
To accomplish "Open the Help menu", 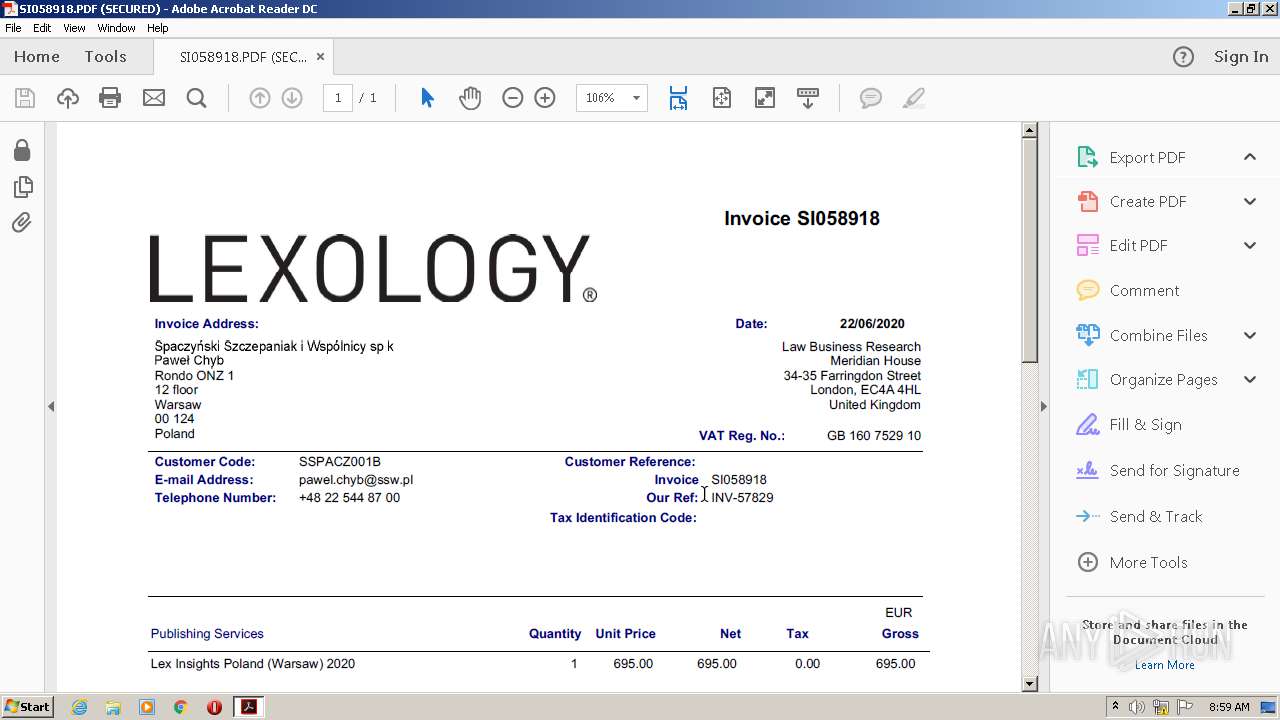I will click(158, 28).
